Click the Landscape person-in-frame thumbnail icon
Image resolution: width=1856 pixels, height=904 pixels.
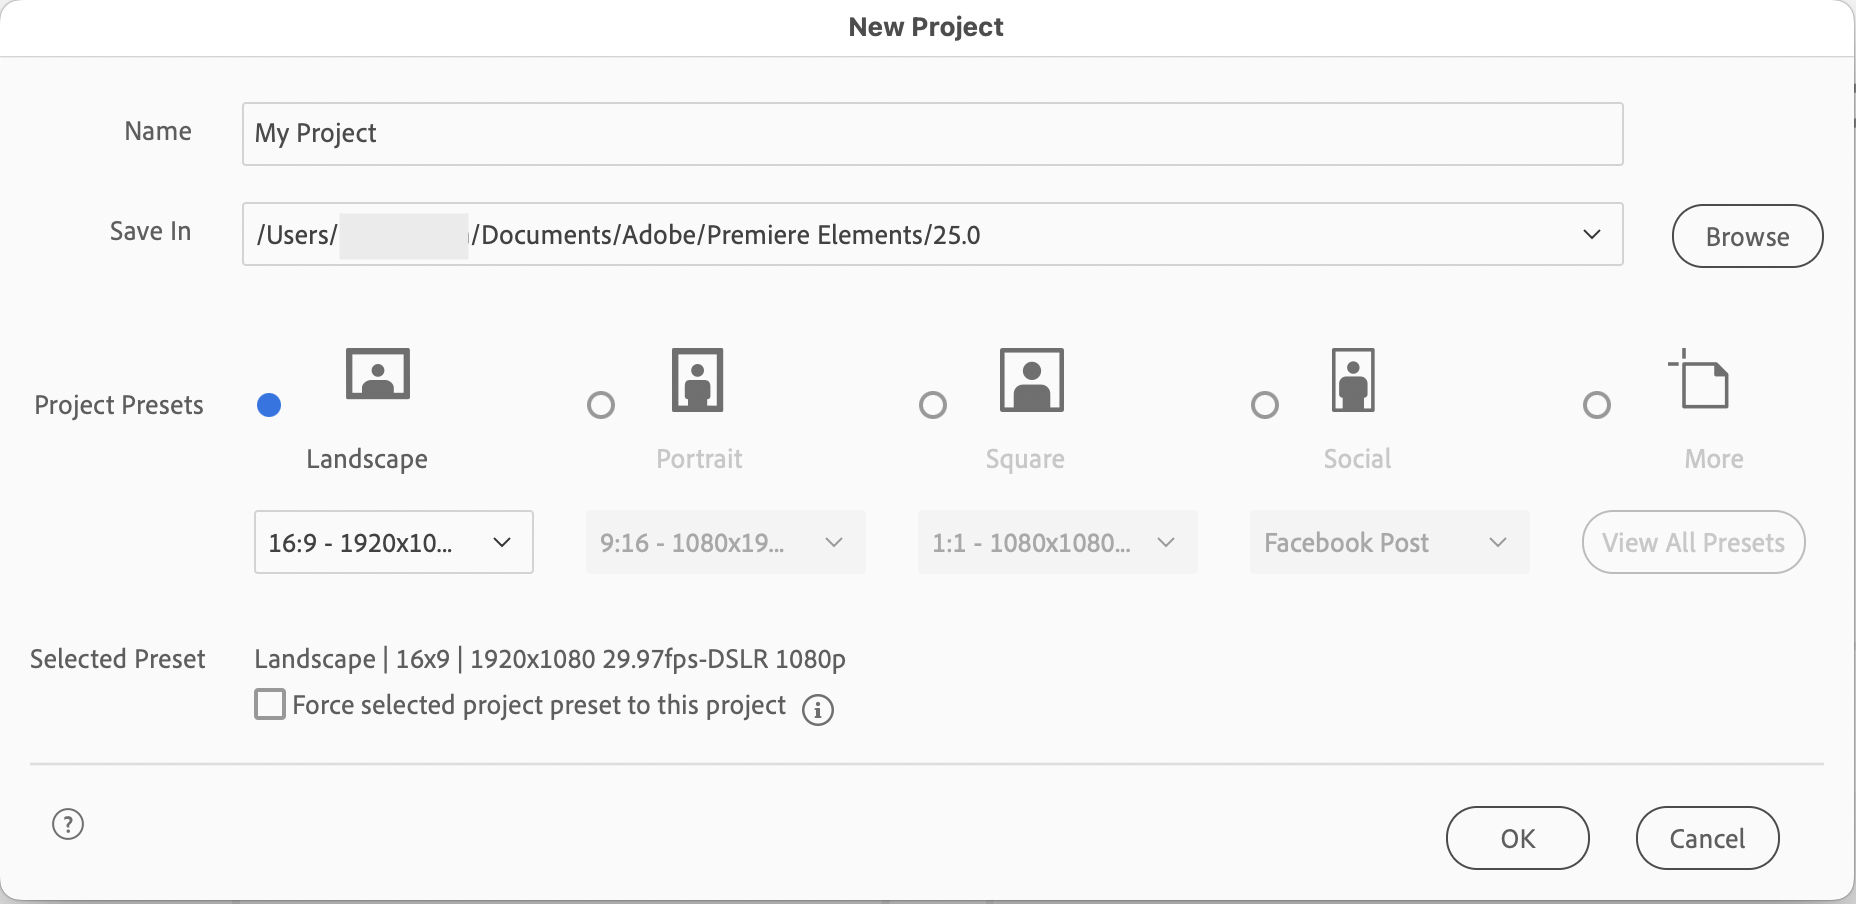376,374
